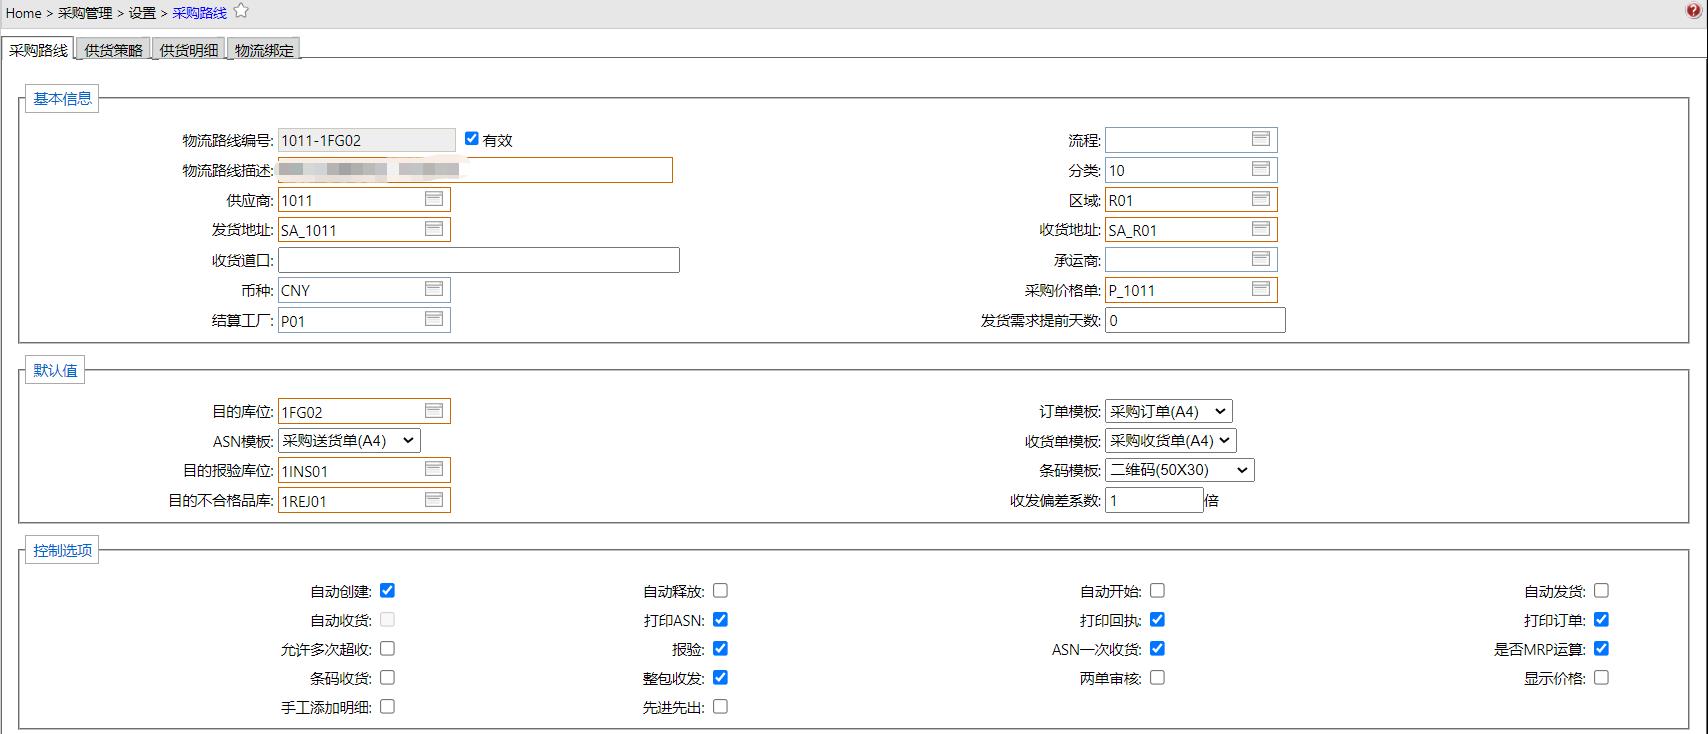
Task: Enable the 先进先出 checkbox
Action: point(720,706)
